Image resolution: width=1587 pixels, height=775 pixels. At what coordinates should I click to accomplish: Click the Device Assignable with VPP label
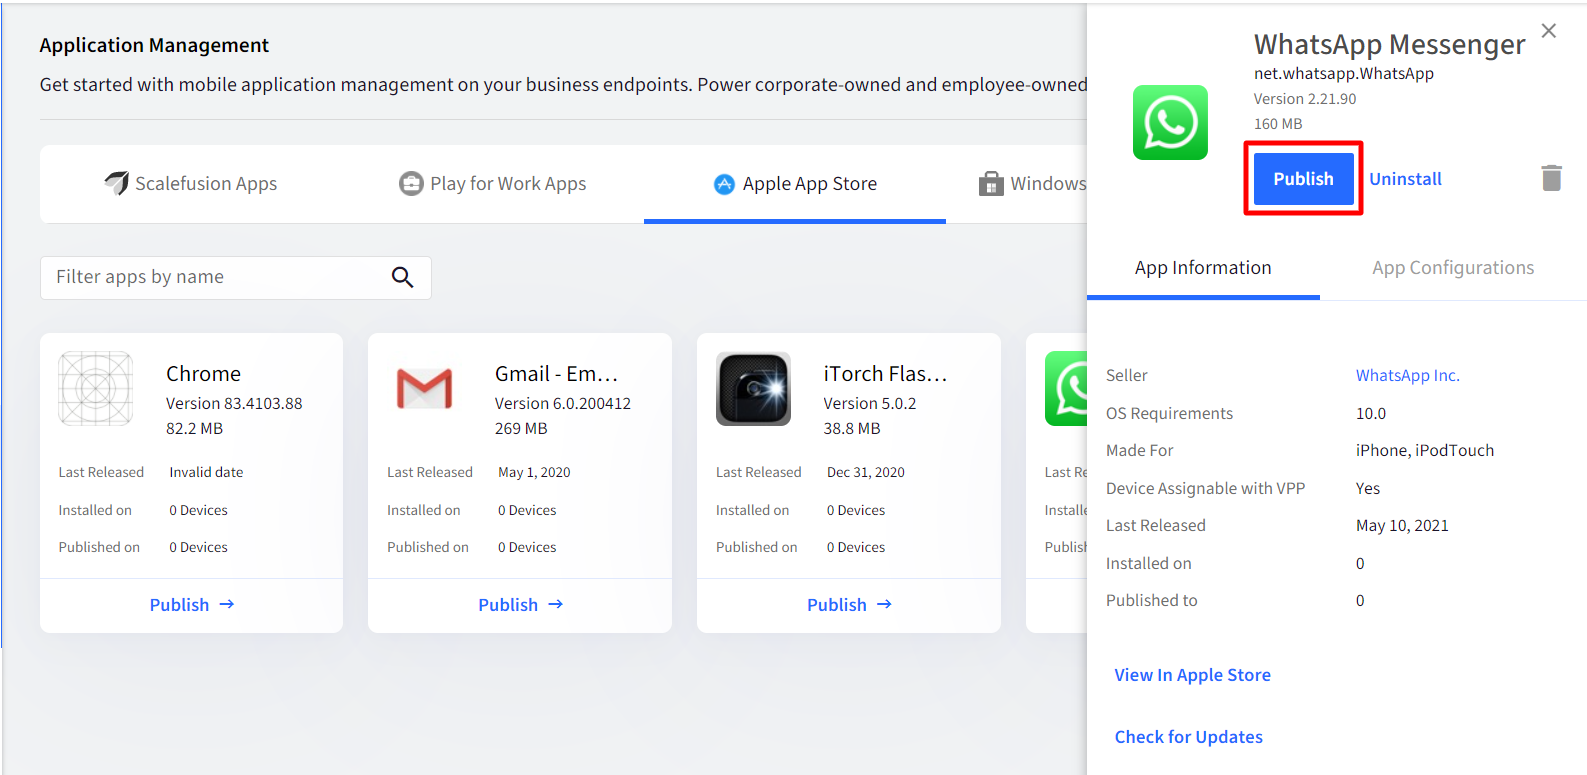click(x=1205, y=488)
